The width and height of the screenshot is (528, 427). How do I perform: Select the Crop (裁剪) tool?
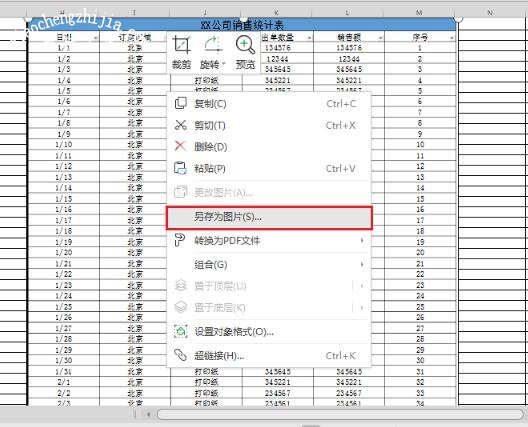(x=182, y=53)
